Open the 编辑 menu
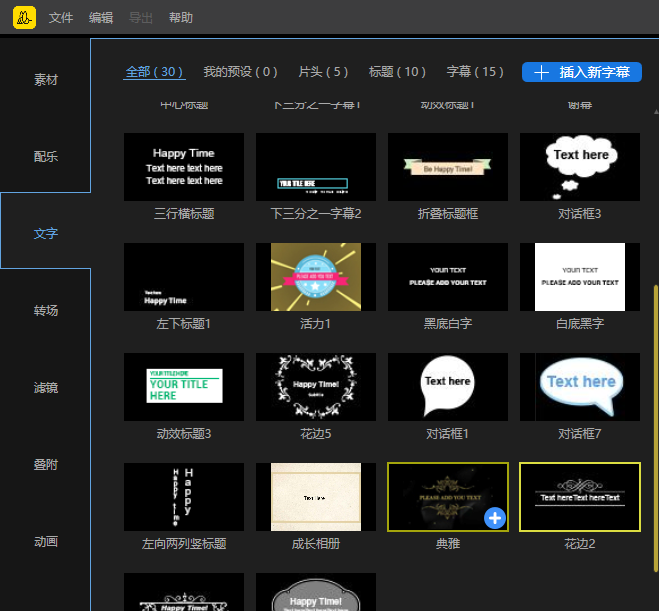 coord(101,18)
